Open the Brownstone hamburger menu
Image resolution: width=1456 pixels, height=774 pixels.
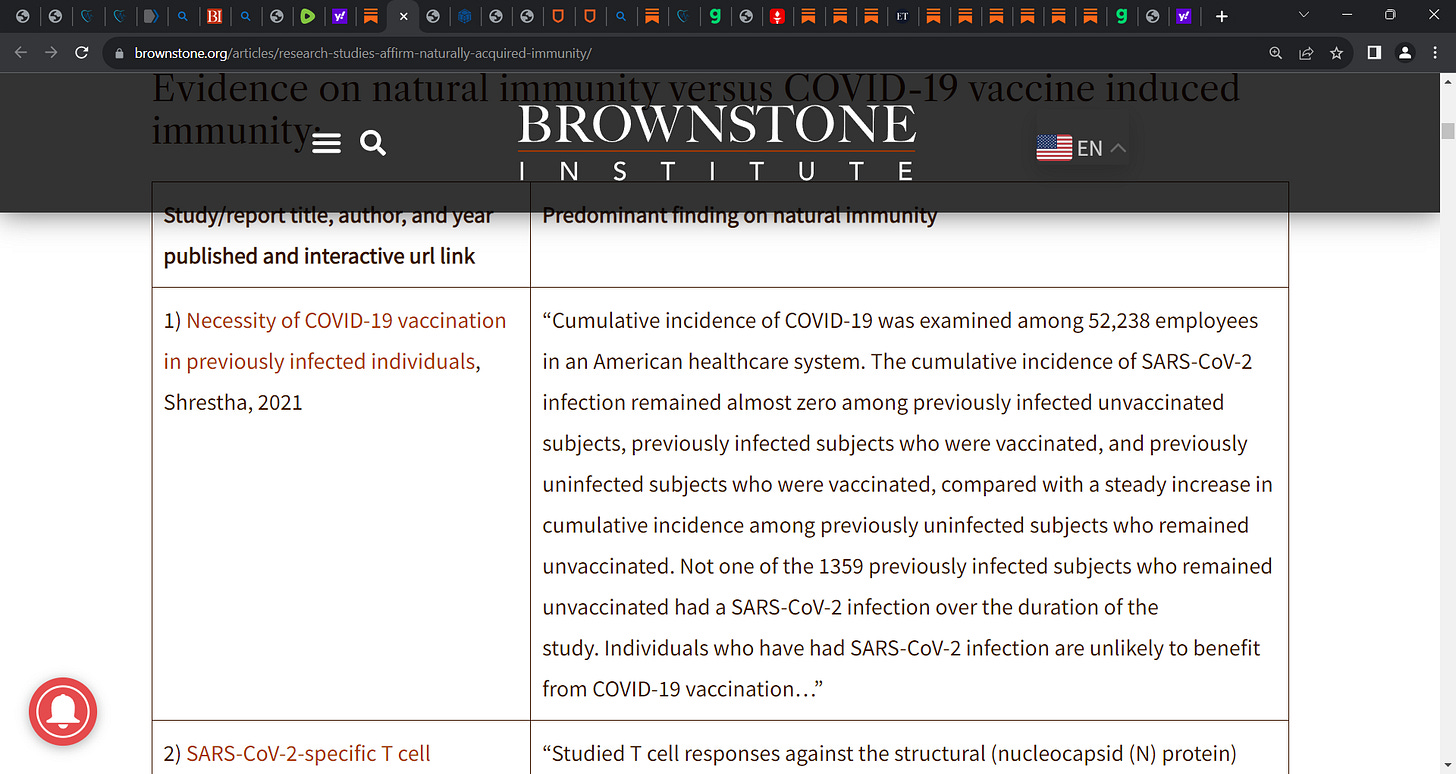click(326, 144)
